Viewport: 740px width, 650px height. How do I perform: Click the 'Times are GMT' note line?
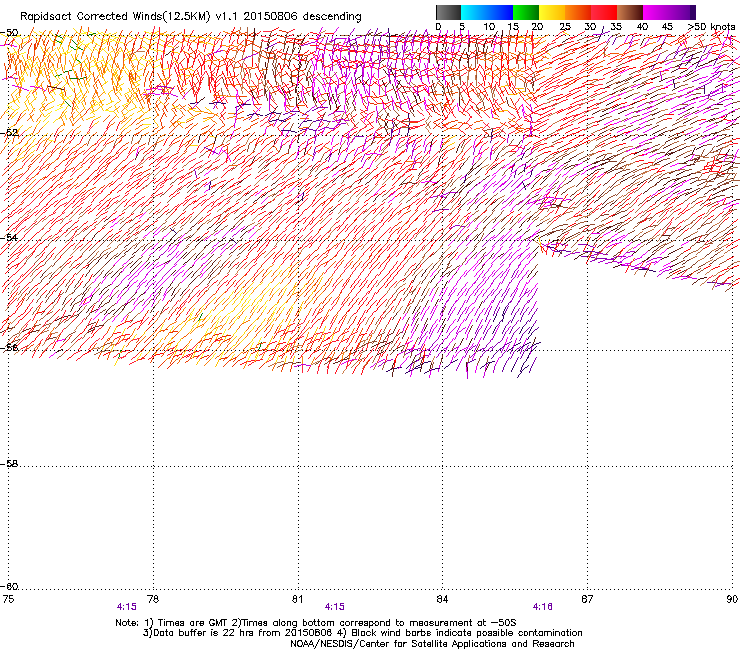(316, 623)
